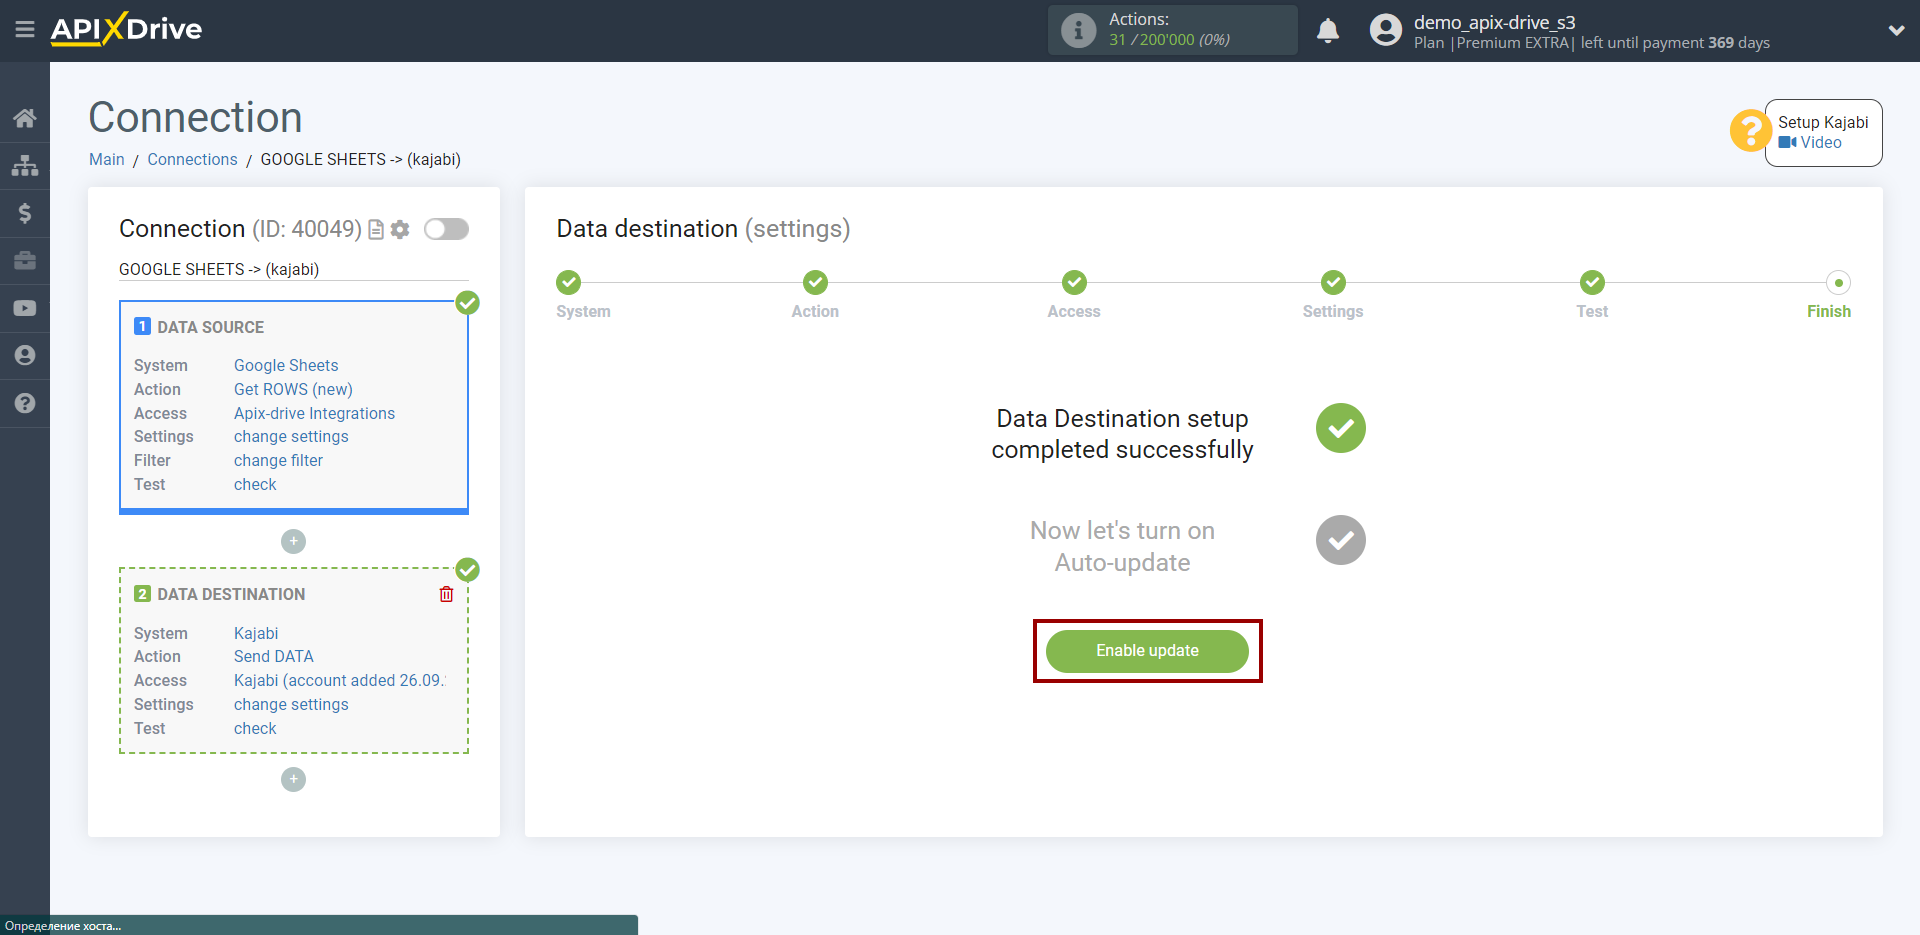Screen dimensions: 1920x935
Task: Open the notifications bell
Action: (x=1328, y=31)
